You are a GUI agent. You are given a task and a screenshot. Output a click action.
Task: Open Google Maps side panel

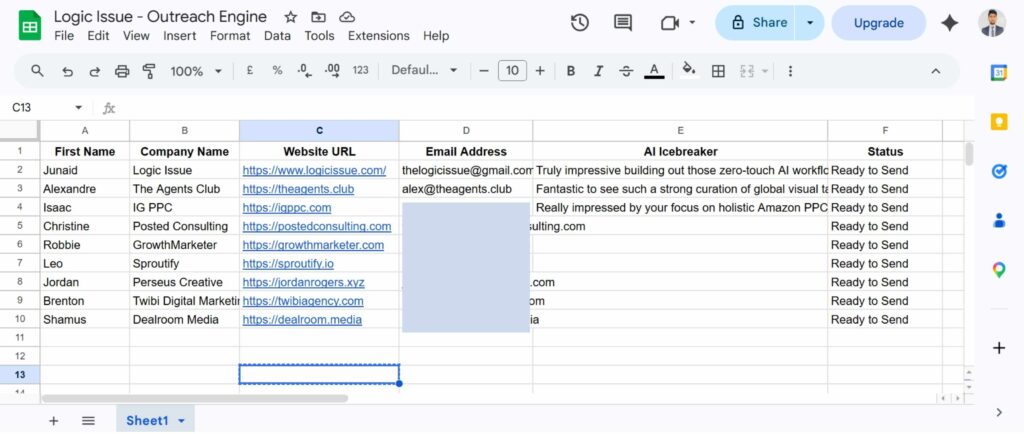click(999, 269)
